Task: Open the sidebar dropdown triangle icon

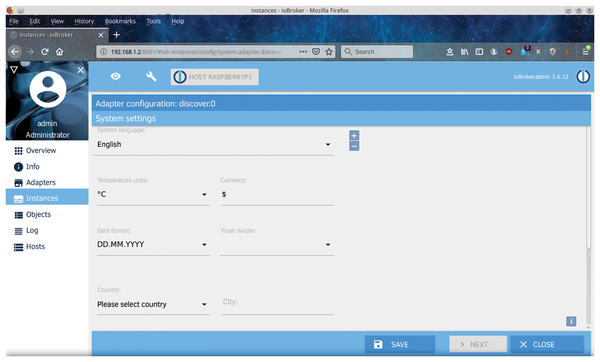Action: coord(14,70)
